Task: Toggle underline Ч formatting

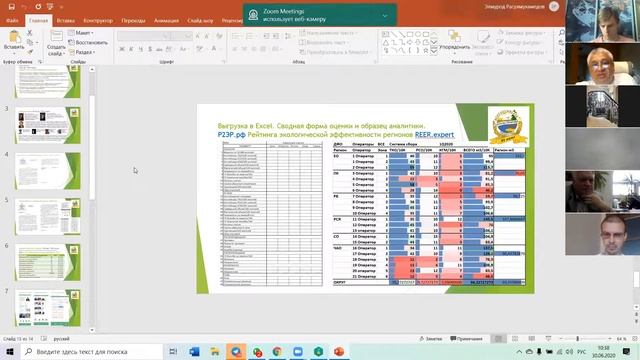Action: coord(141,49)
